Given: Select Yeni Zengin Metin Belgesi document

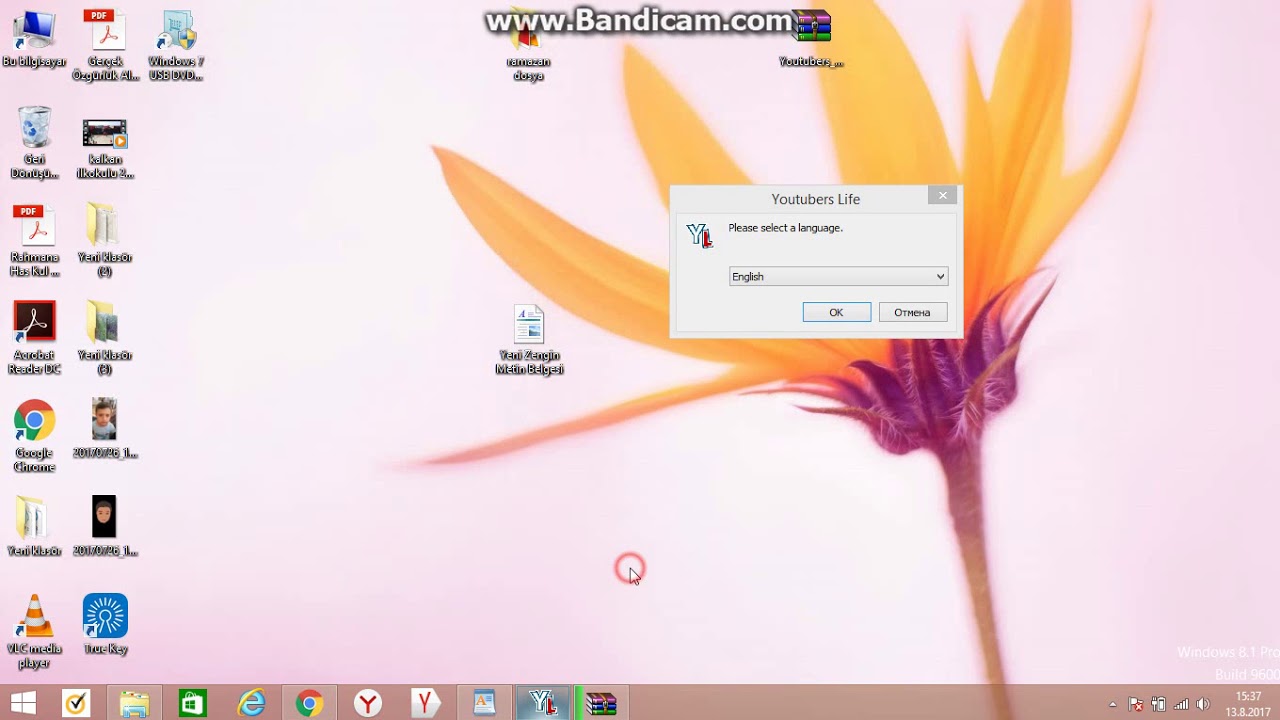Looking at the screenshot, I should click(529, 340).
